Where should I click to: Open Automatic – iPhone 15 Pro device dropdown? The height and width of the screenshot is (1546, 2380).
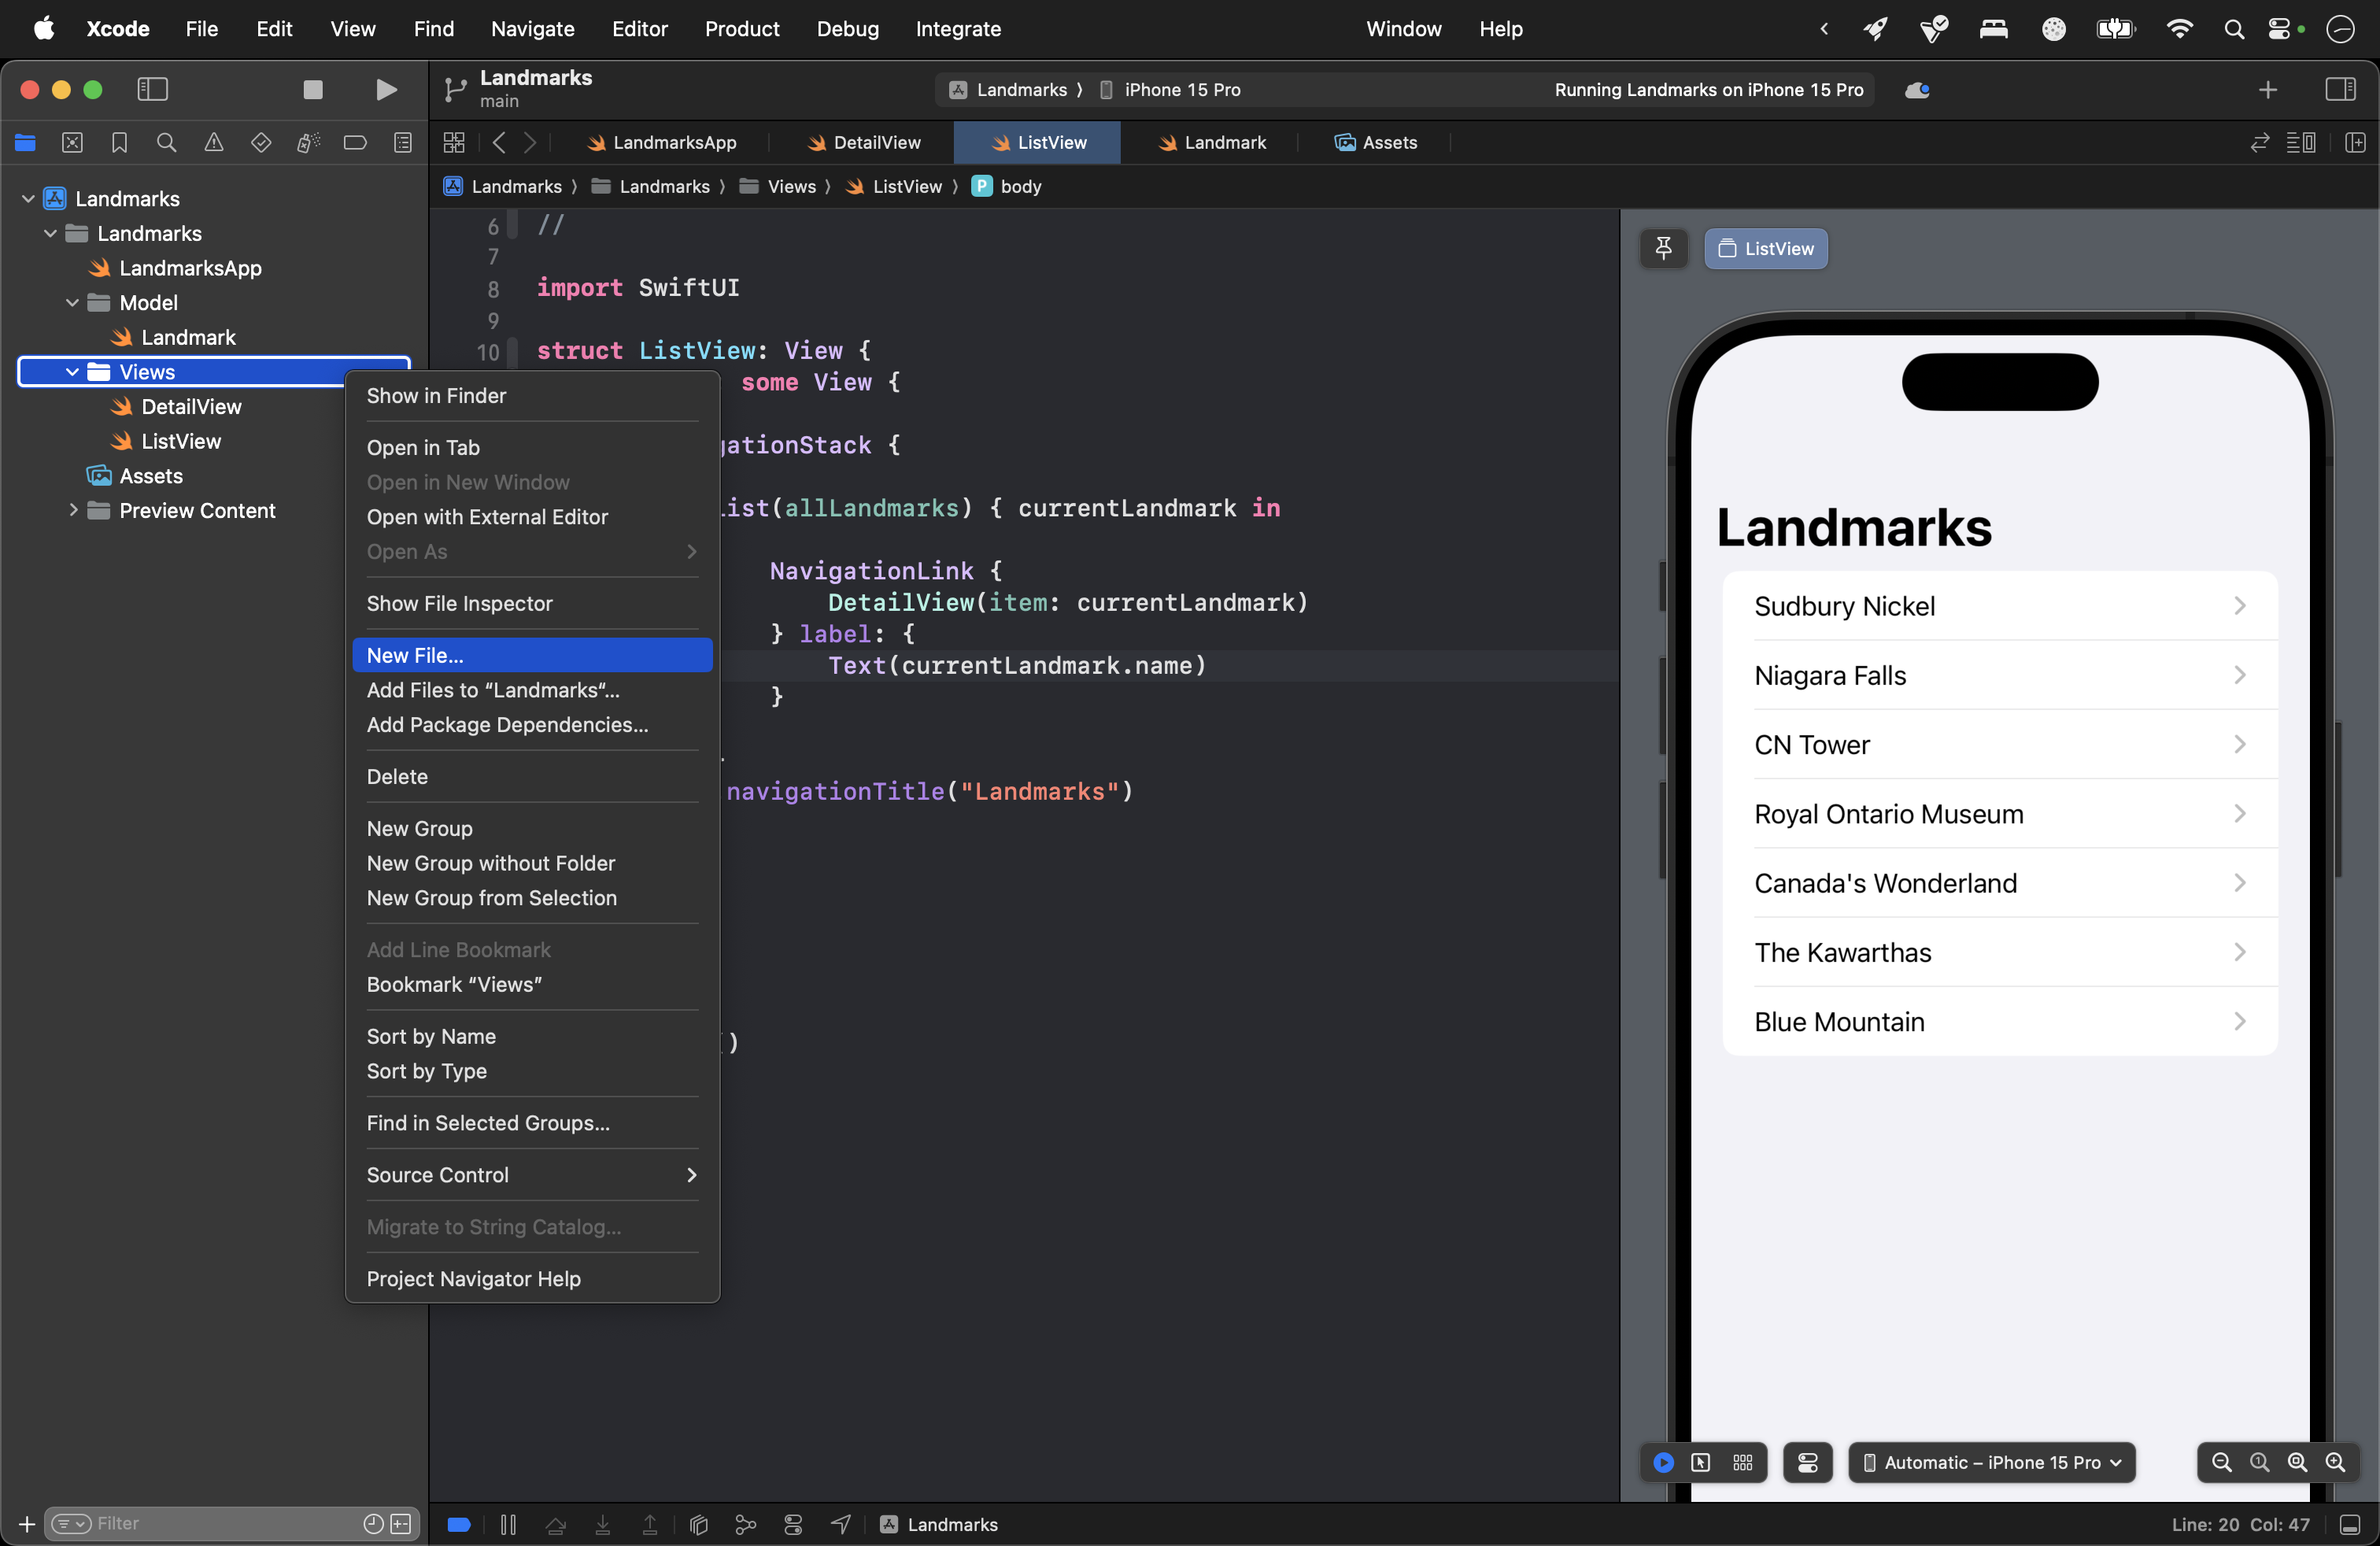coord(1991,1463)
